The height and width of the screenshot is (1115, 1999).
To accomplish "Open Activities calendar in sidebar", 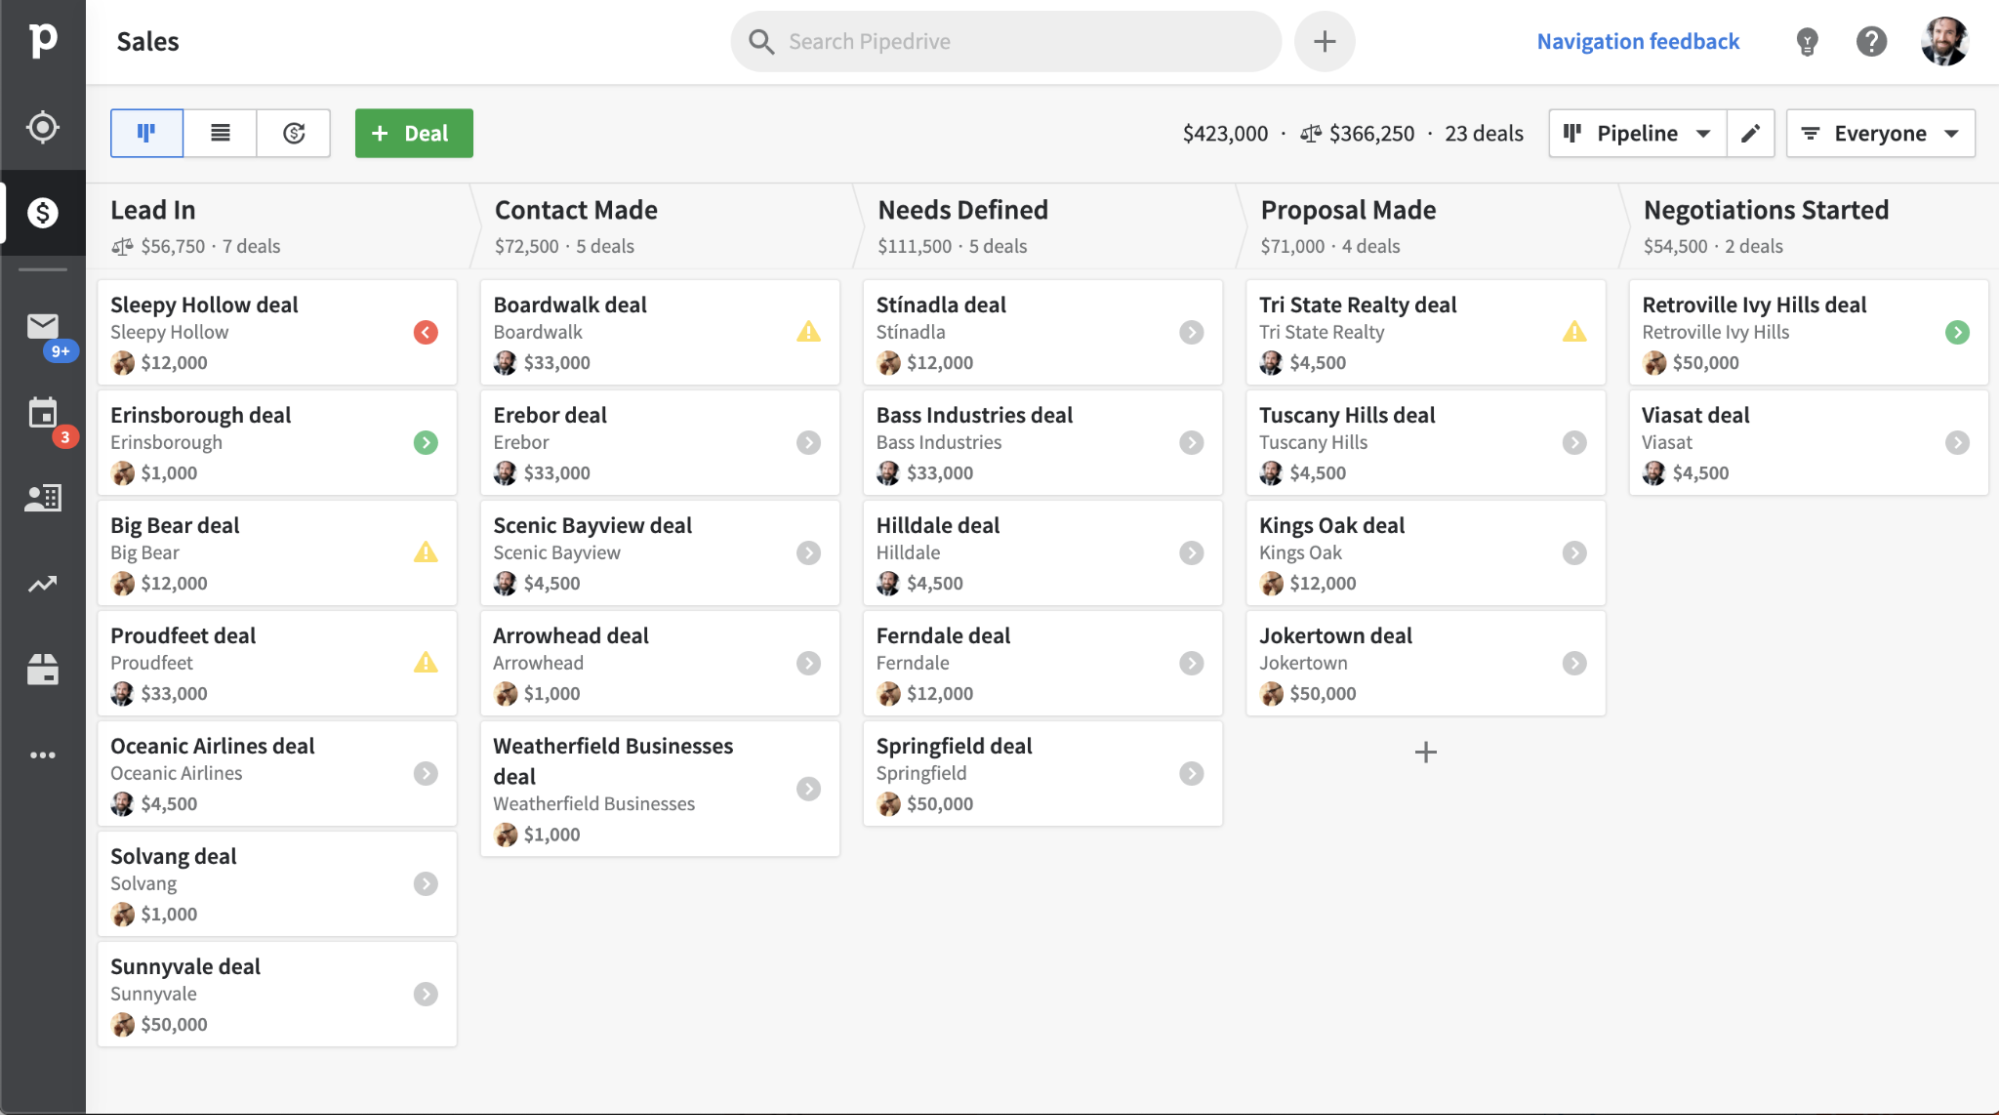I will pos(42,412).
